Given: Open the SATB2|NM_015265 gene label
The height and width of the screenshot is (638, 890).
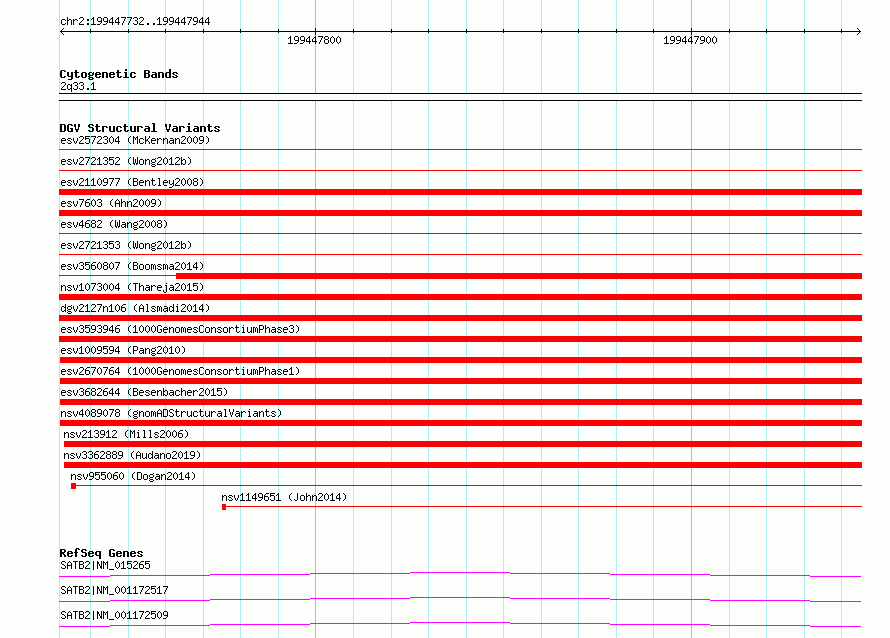Looking at the screenshot, I should (105, 565).
